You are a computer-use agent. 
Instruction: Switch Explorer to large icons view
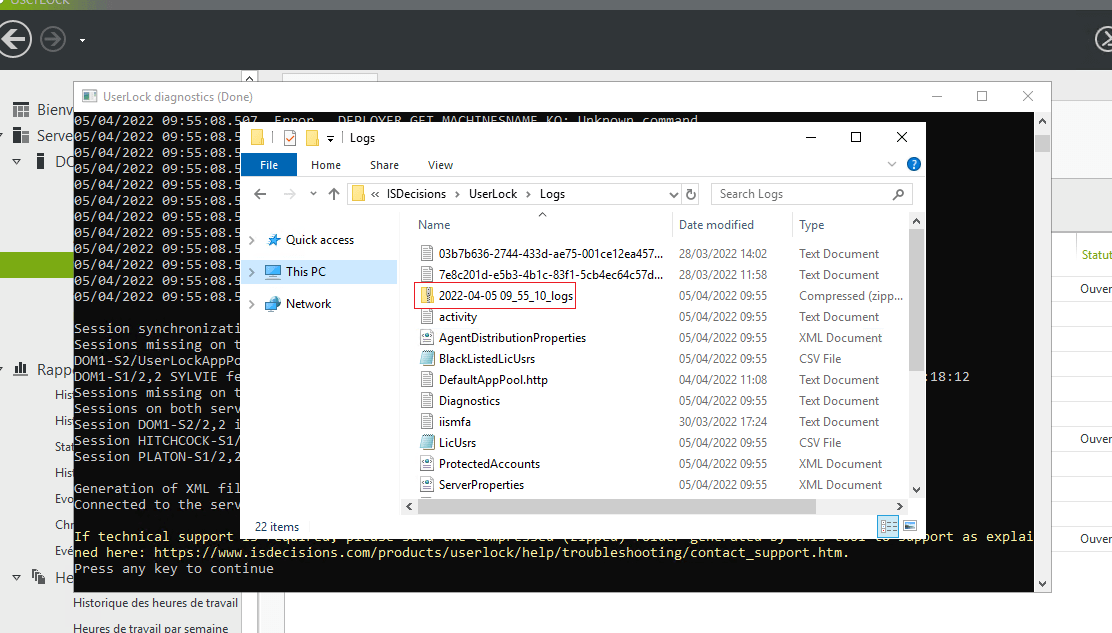coord(910,526)
